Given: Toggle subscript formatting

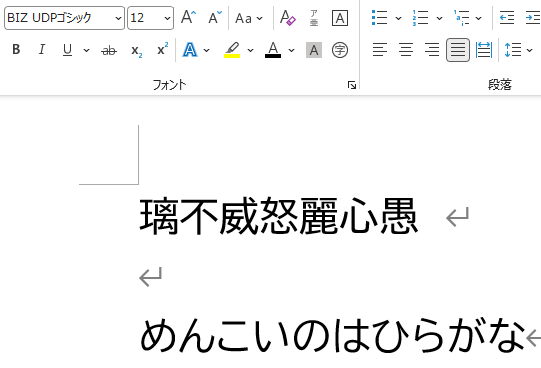Looking at the screenshot, I should coord(136,50).
